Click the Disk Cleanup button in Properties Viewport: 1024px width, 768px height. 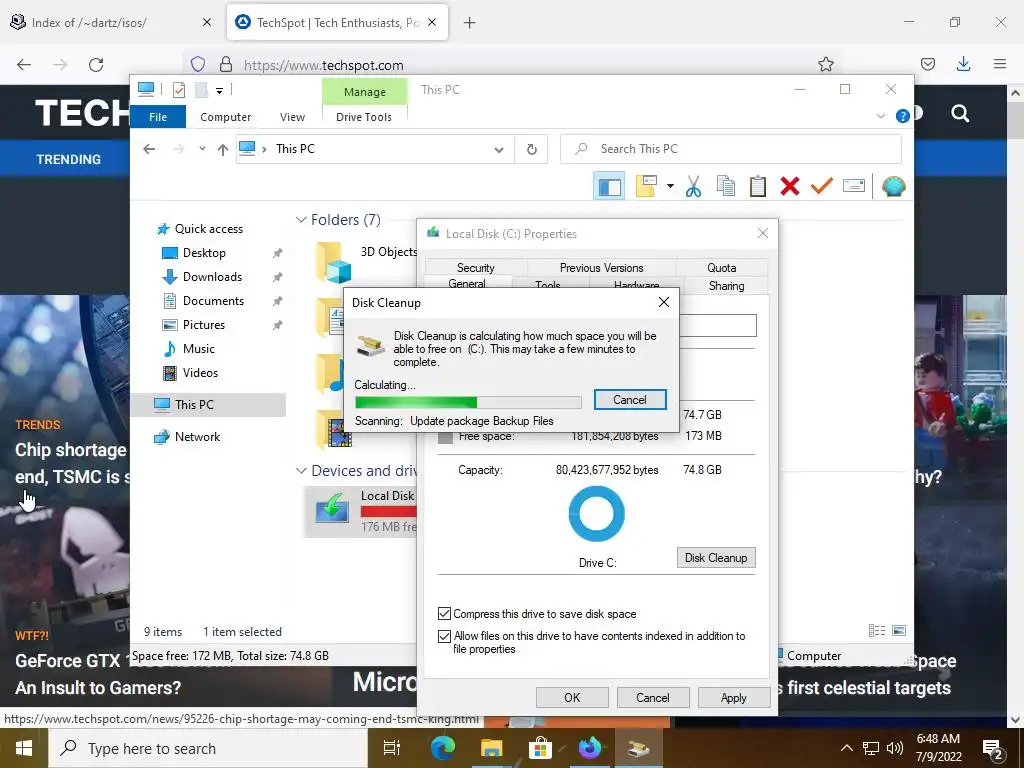[716, 558]
